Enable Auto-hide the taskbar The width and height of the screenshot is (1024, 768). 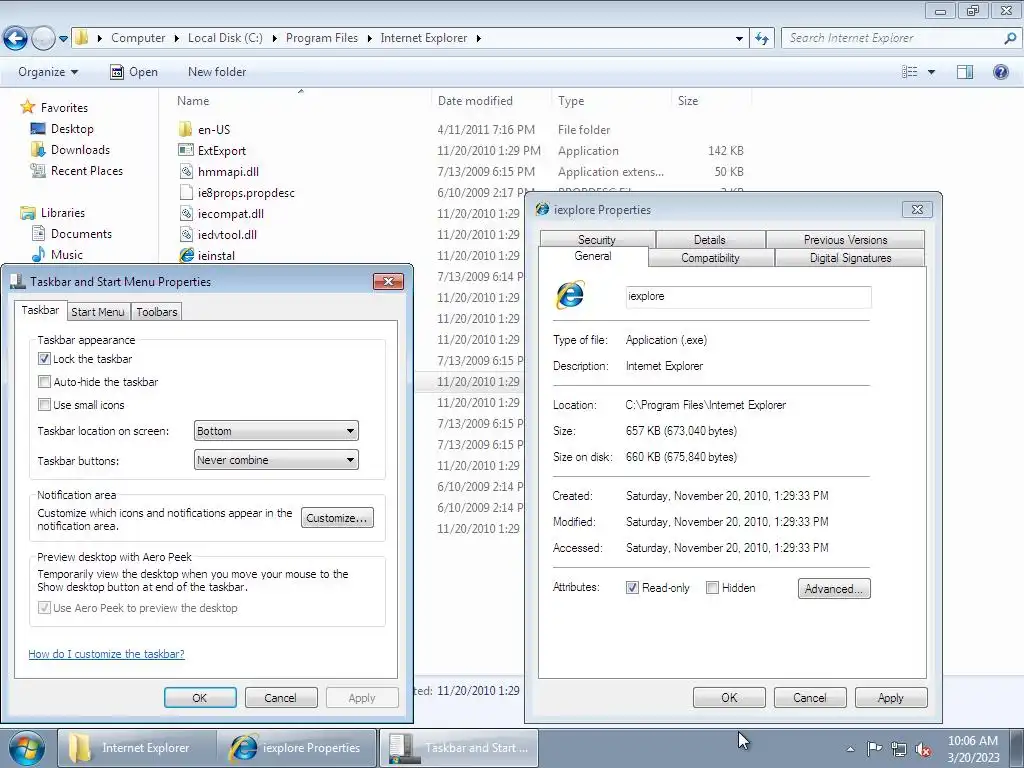(44, 381)
